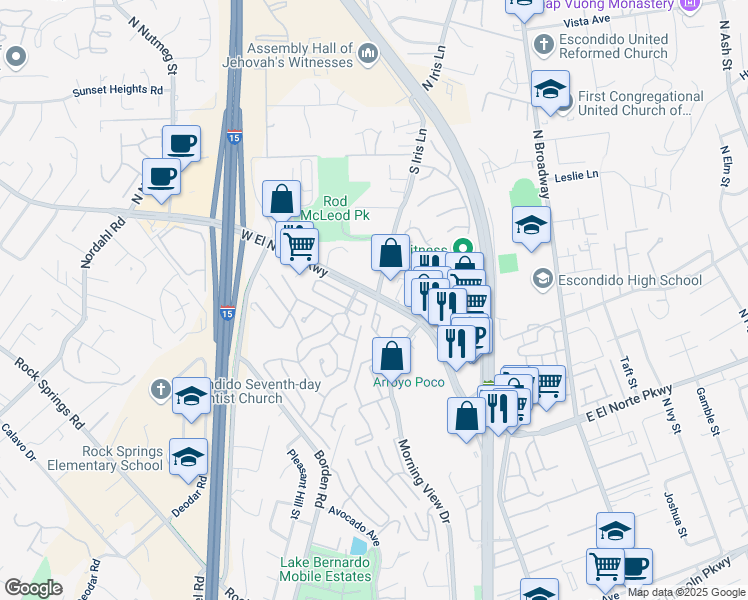
Task: Click the upper coffee cup marker near N Nutmeg St
Action: (181, 145)
